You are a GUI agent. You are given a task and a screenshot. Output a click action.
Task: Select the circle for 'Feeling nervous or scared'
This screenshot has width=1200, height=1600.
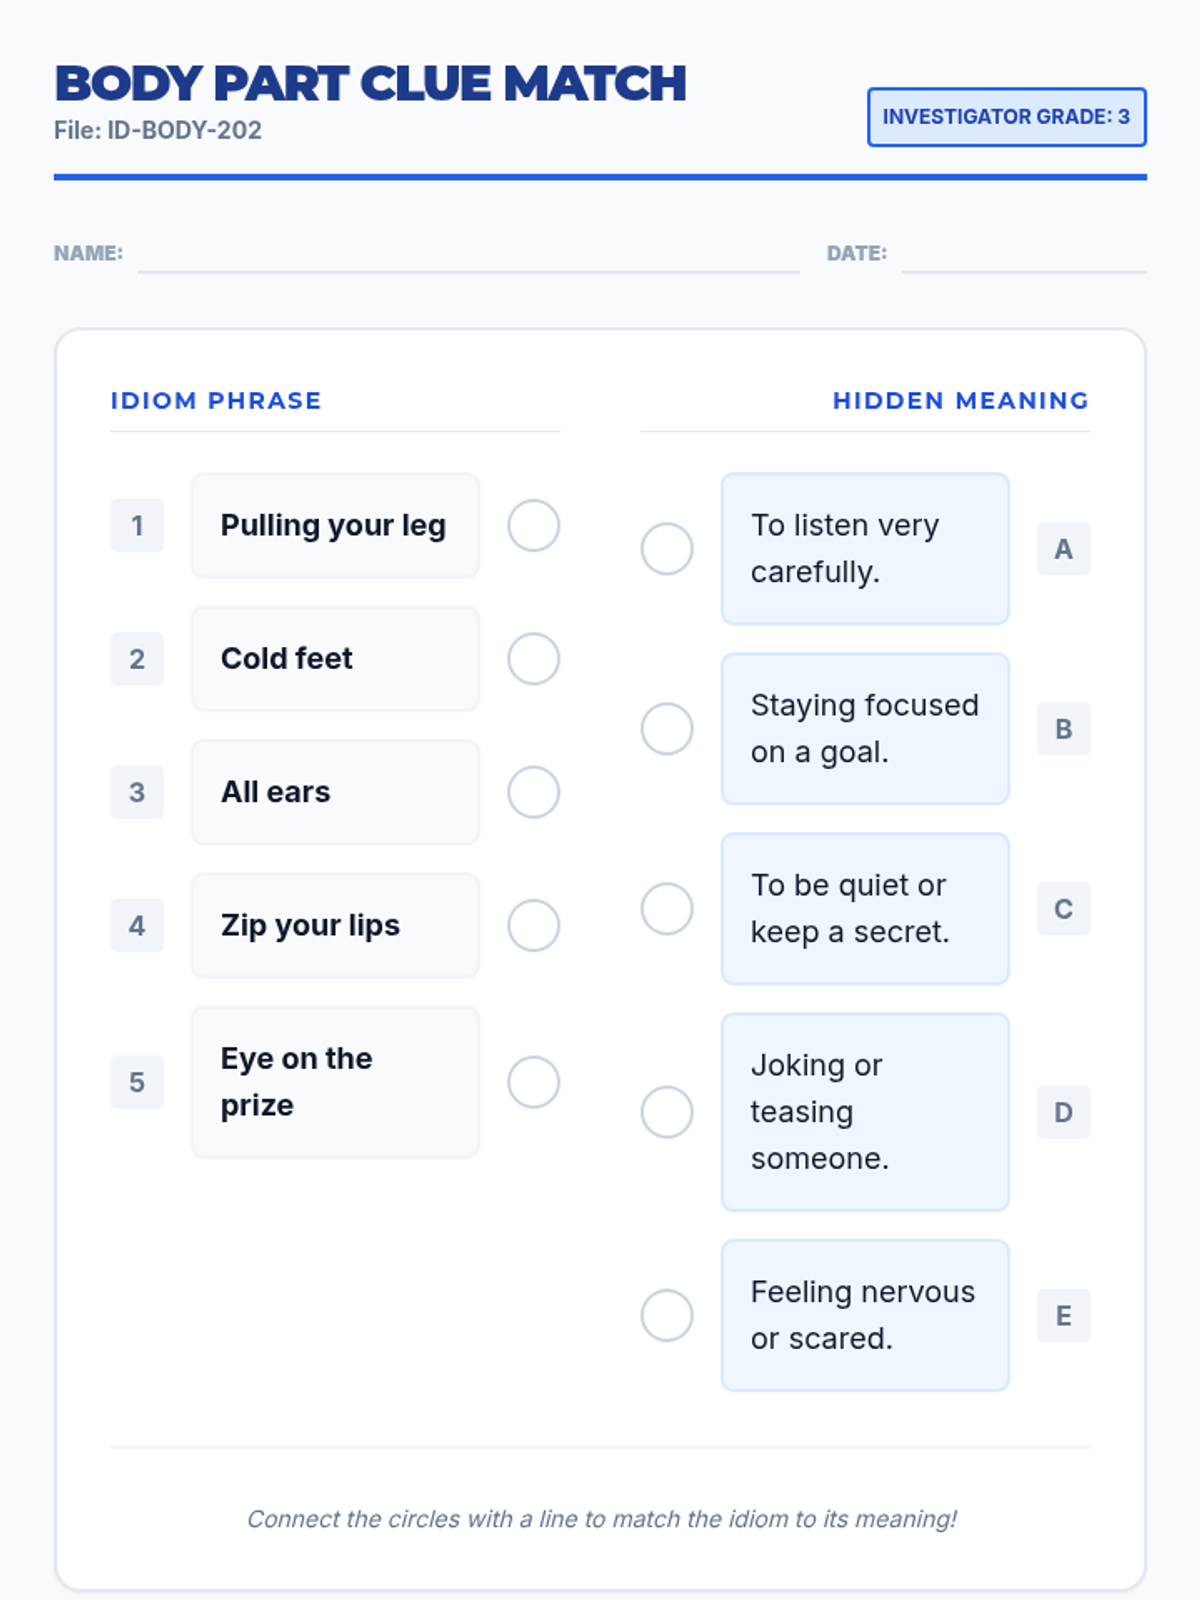667,1315
